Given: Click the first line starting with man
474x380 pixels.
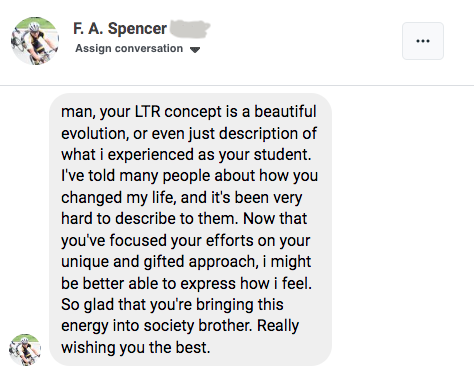Looking at the screenshot, I should pyautogui.click(x=189, y=112).
